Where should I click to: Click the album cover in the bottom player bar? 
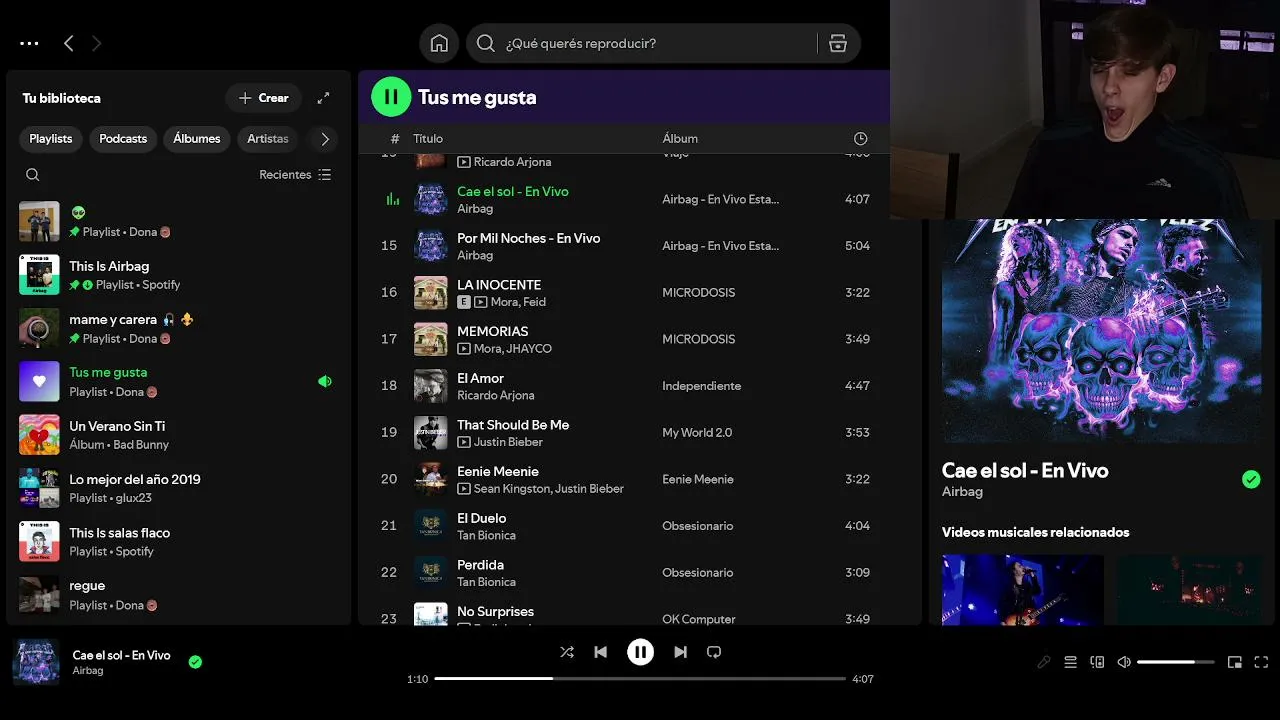pos(36,662)
